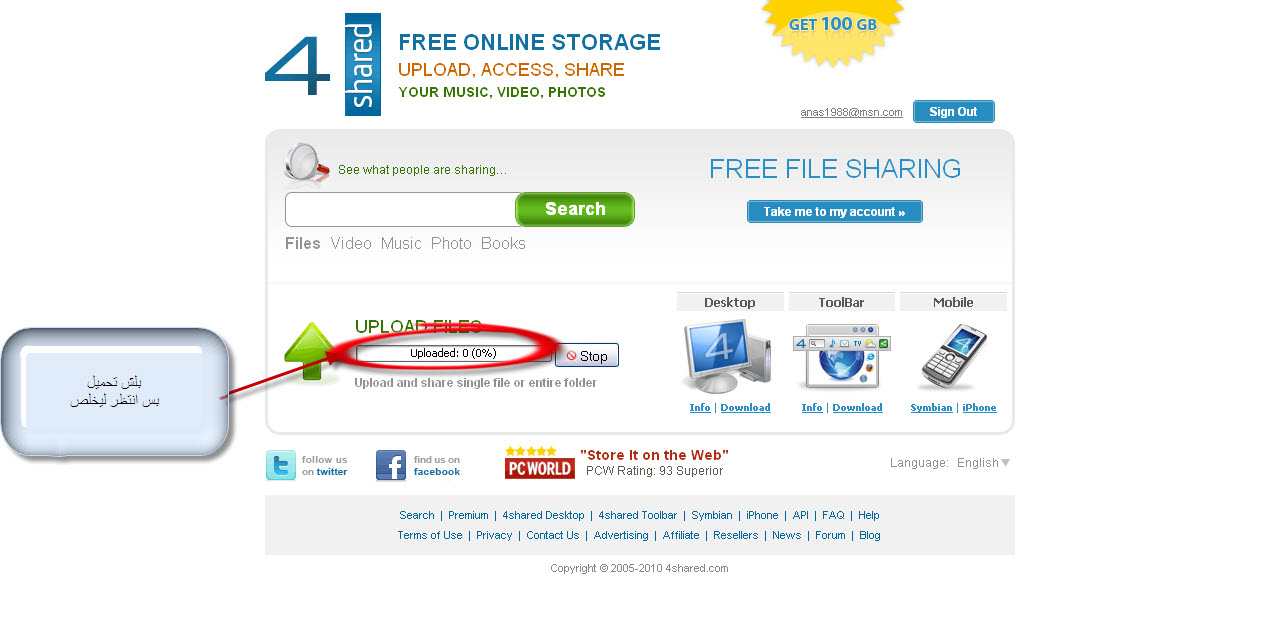Click the Sign Out button

953,112
